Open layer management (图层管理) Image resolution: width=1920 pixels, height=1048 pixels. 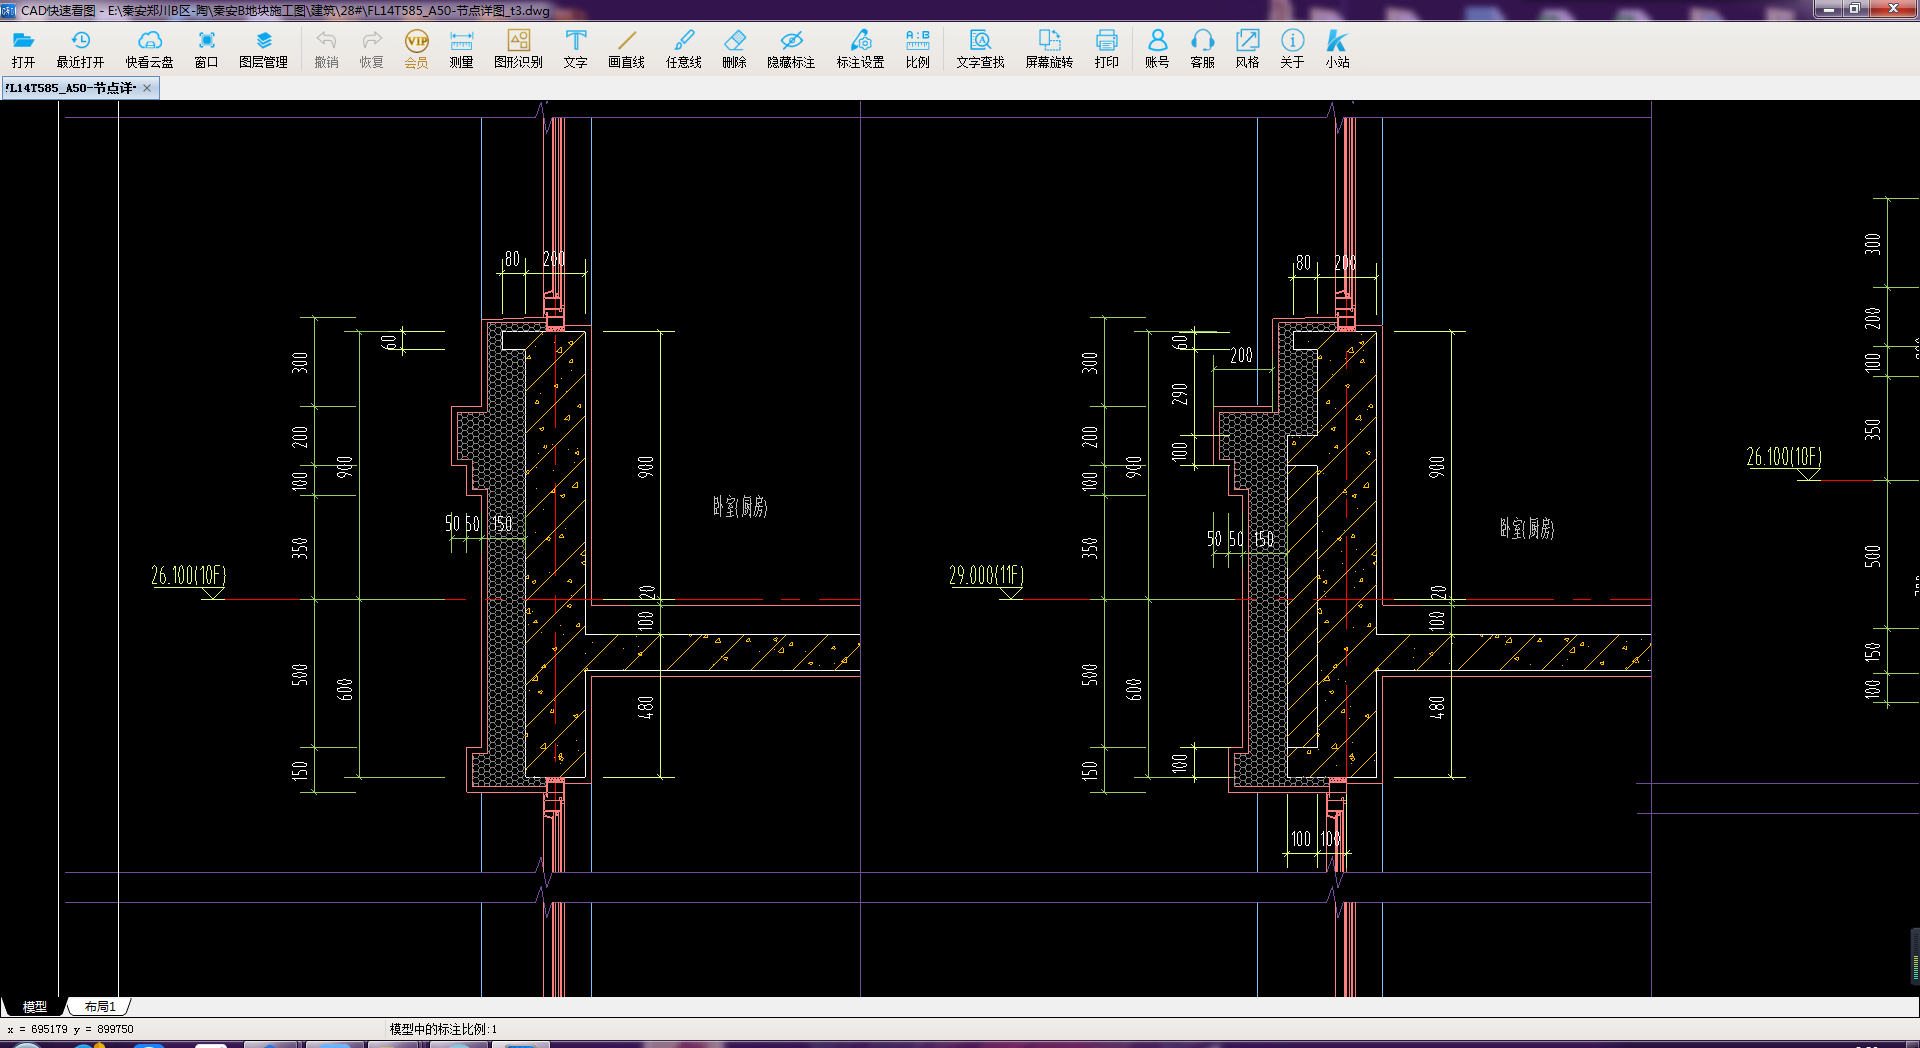(263, 48)
